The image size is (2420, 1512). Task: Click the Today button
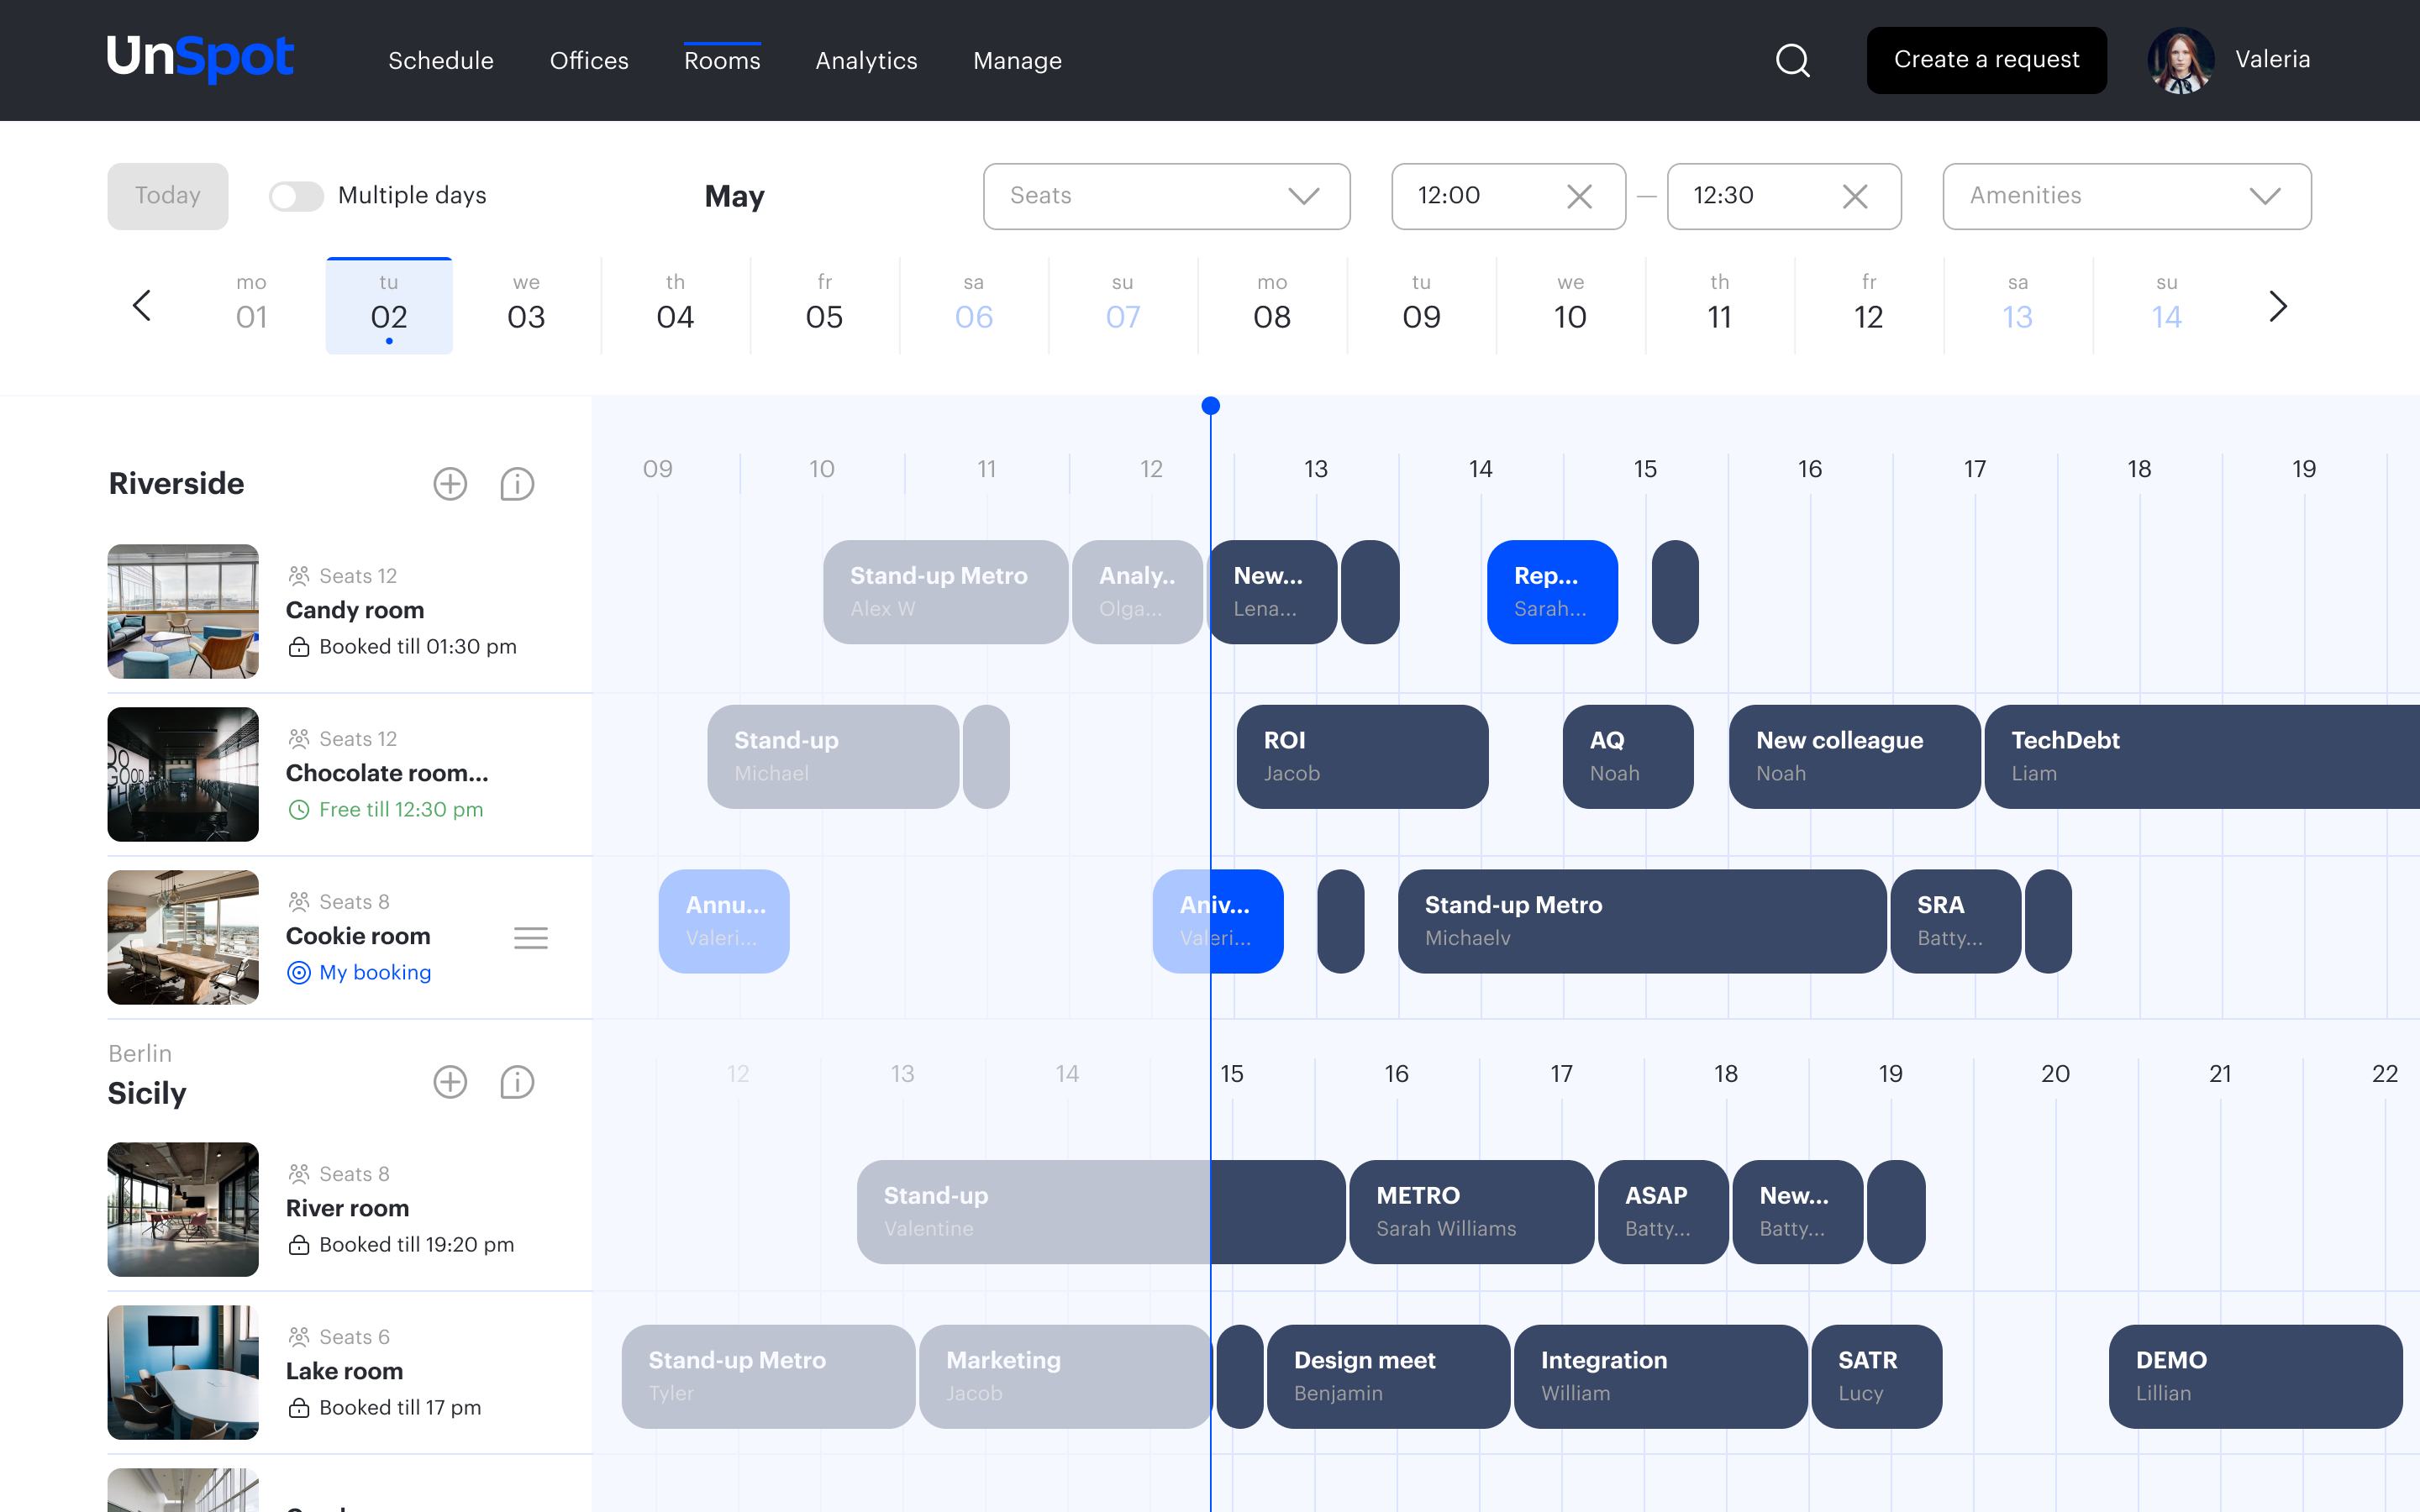168,196
